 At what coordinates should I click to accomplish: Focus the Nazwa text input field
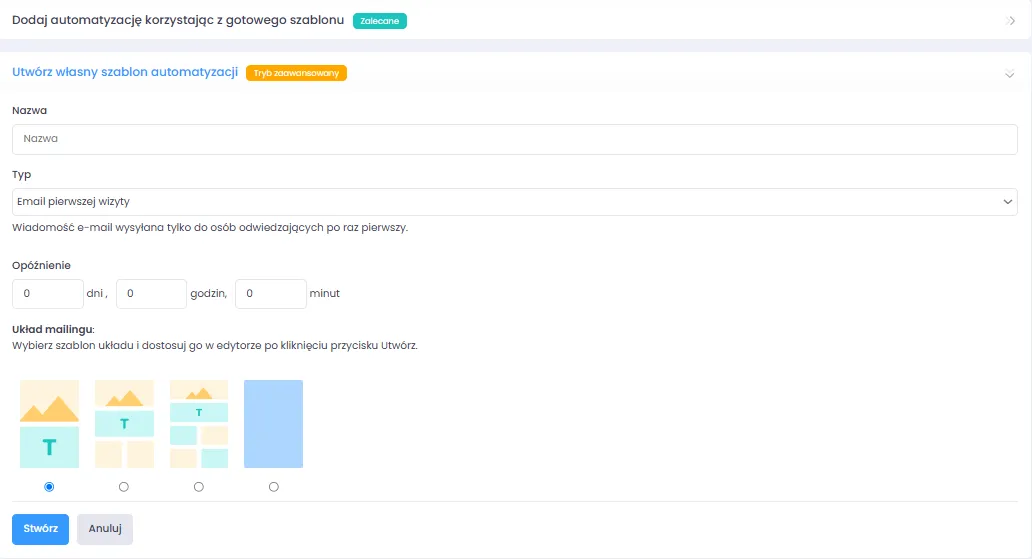coord(515,139)
